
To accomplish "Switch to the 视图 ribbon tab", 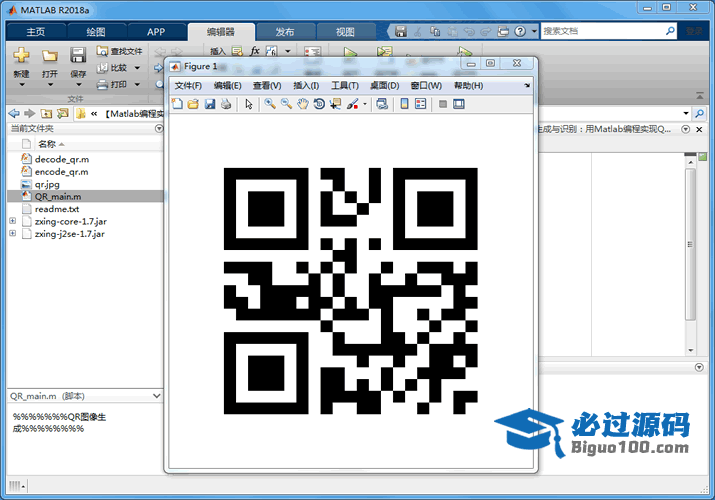I will tap(345, 31).
